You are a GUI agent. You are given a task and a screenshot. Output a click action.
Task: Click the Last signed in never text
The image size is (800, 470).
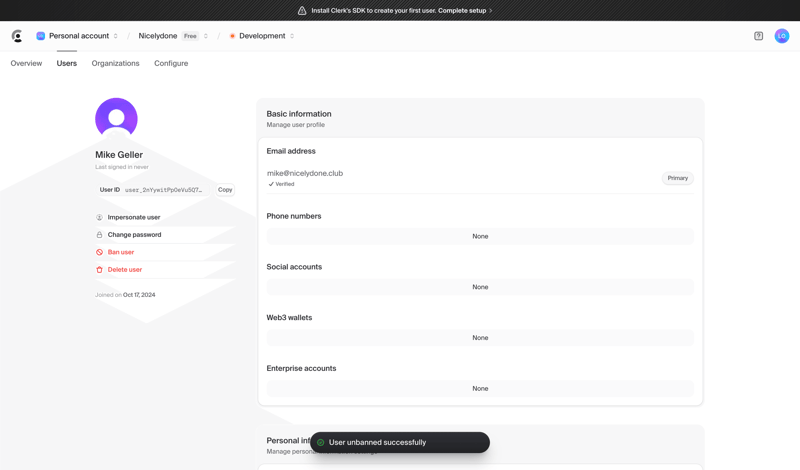(122, 167)
